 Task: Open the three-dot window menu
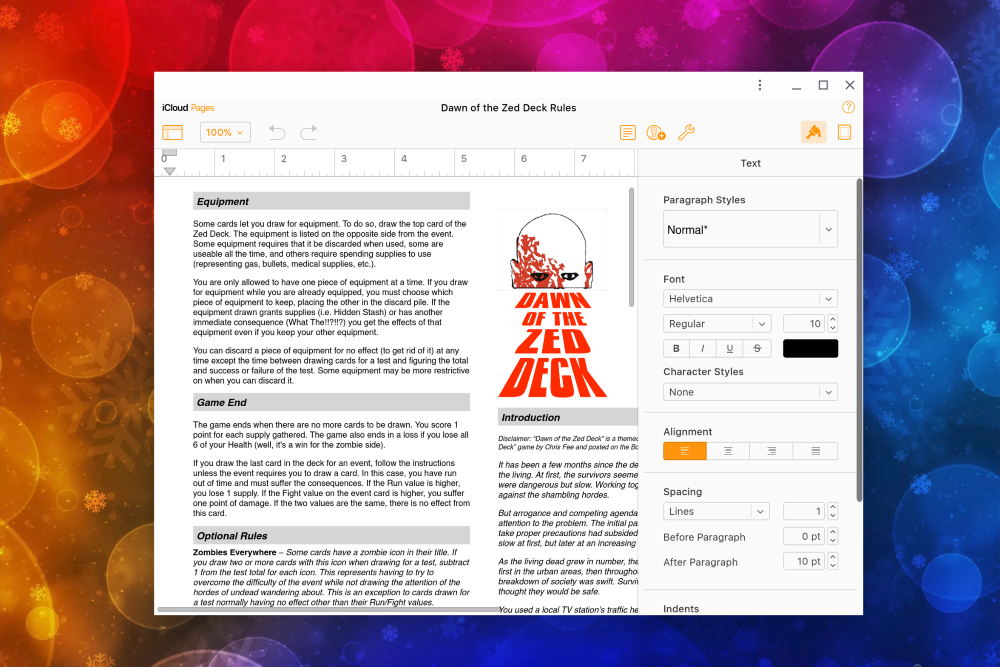759,85
